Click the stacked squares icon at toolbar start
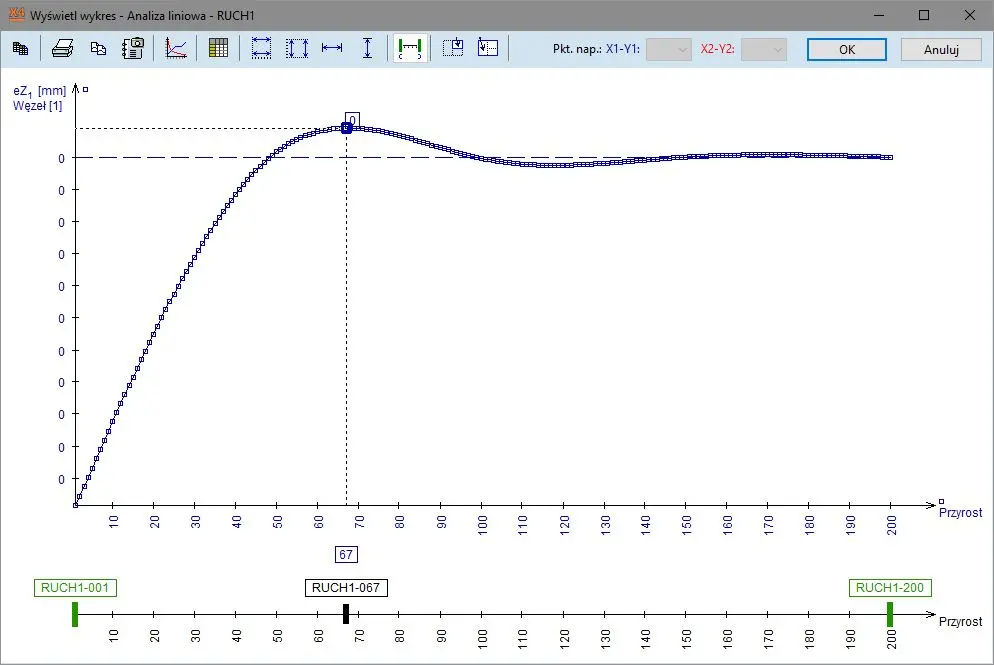The image size is (994, 665). pyautogui.click(x=20, y=49)
